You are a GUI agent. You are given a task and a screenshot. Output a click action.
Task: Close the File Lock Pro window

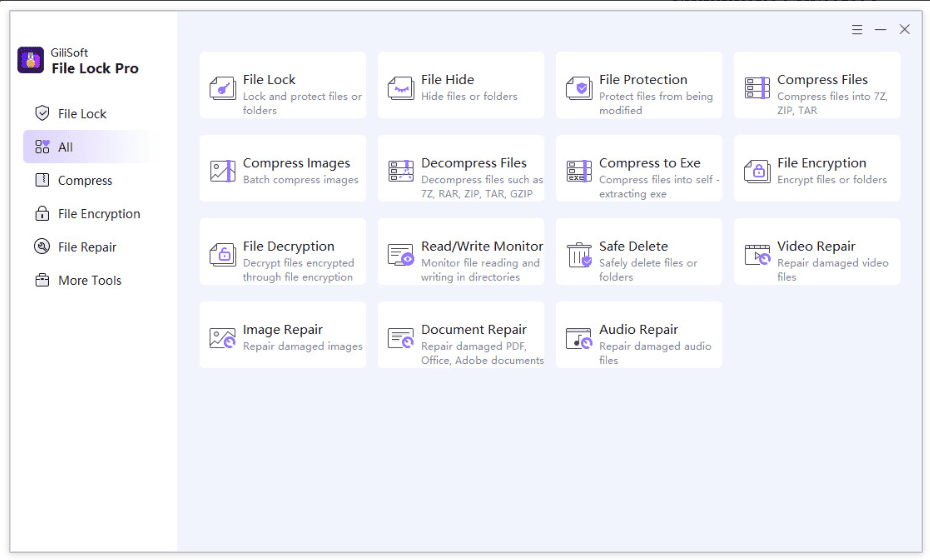click(x=904, y=30)
